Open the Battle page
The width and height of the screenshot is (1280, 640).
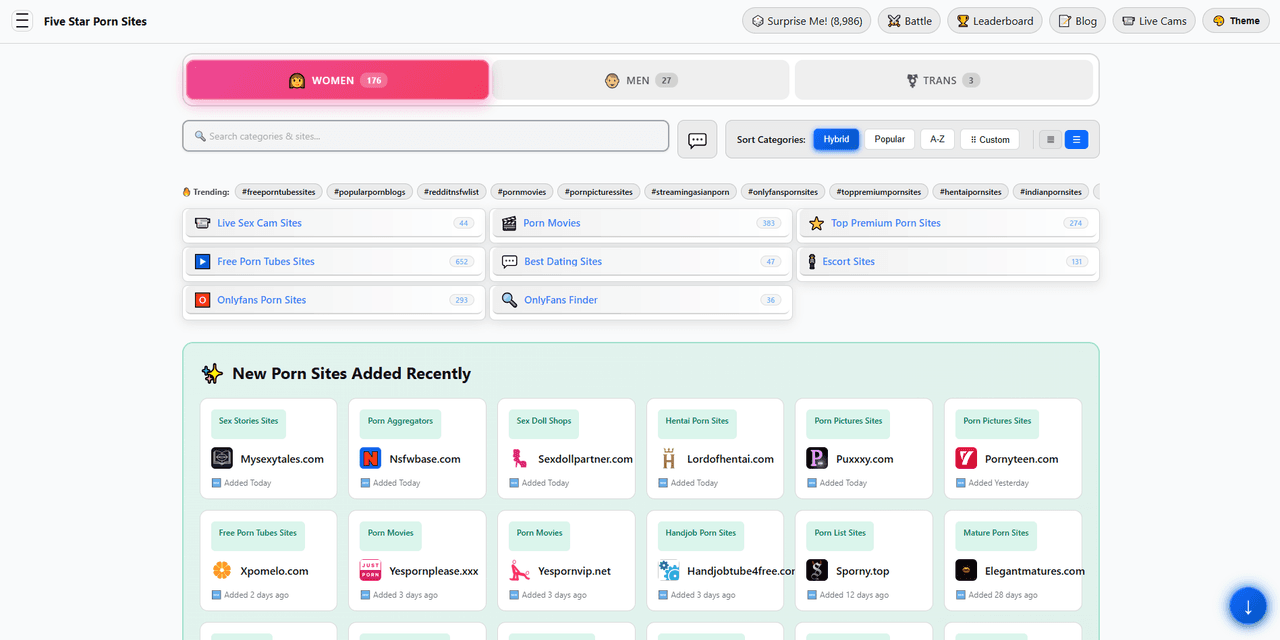point(909,21)
